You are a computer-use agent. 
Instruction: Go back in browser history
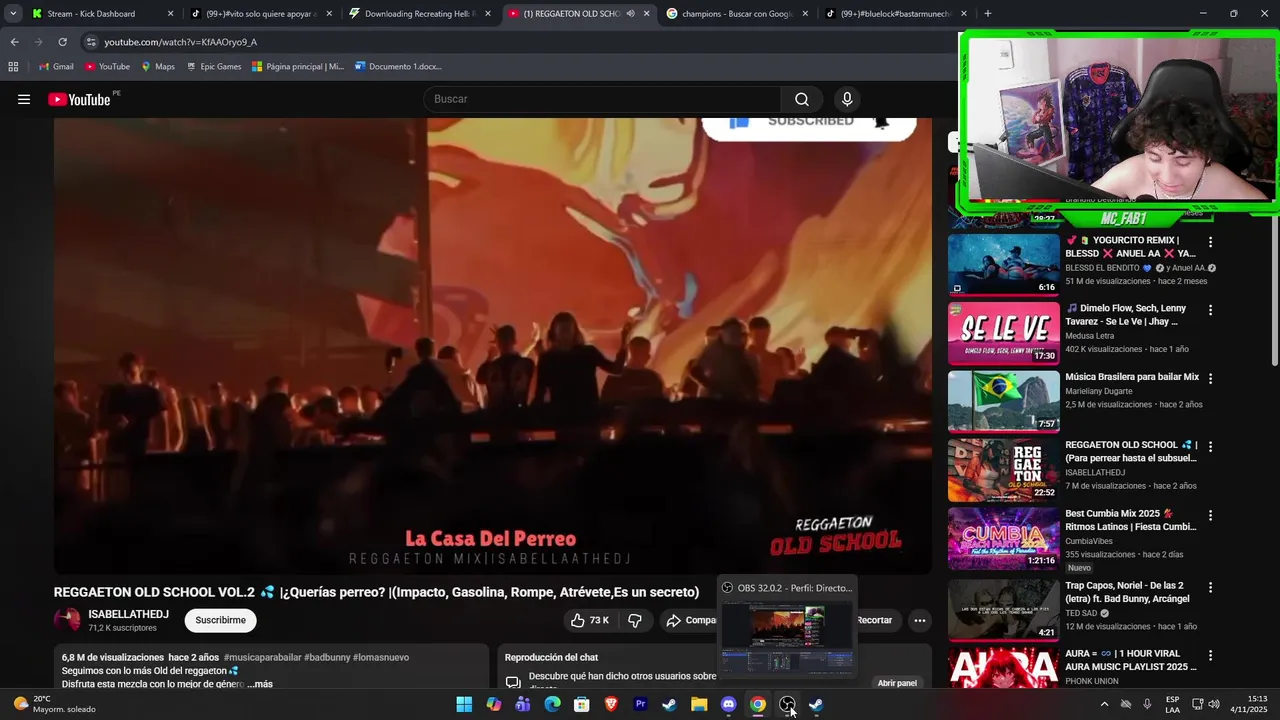click(x=14, y=42)
